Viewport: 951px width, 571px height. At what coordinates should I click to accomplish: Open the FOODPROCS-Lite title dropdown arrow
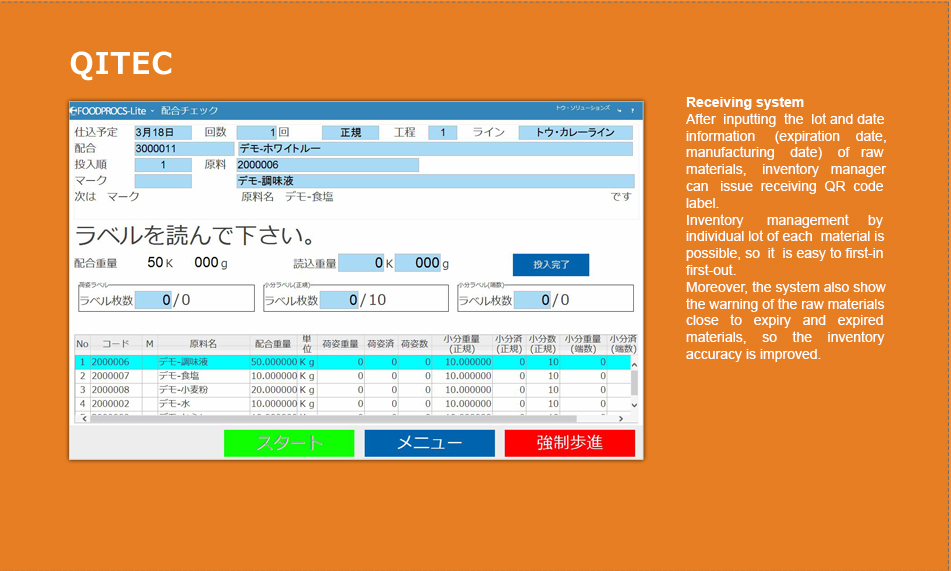[152, 110]
